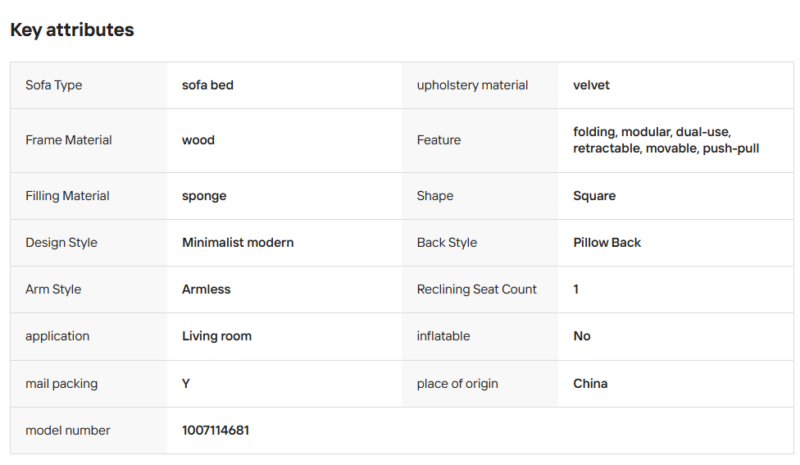Select the Filling Material label
This screenshot has height=465, width=800.
tap(67, 196)
